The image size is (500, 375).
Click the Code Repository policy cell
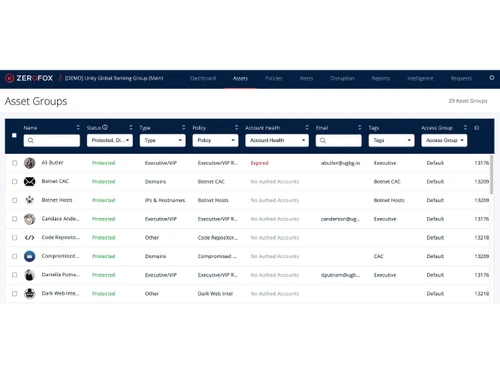(x=217, y=238)
